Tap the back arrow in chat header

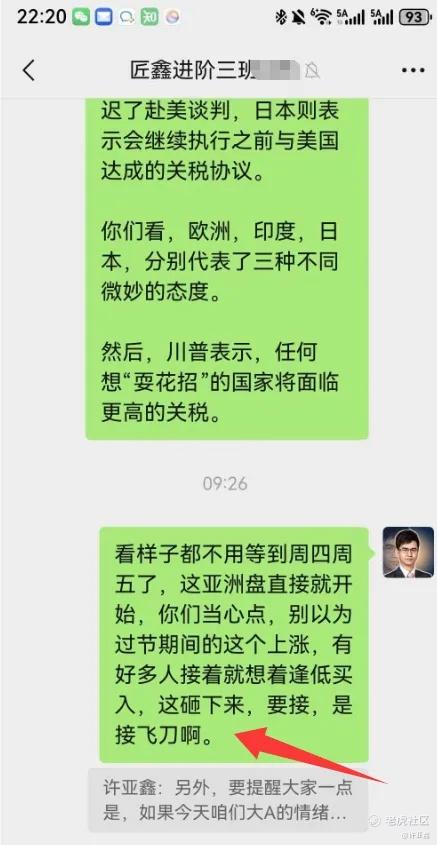pyautogui.click(x=28, y=71)
